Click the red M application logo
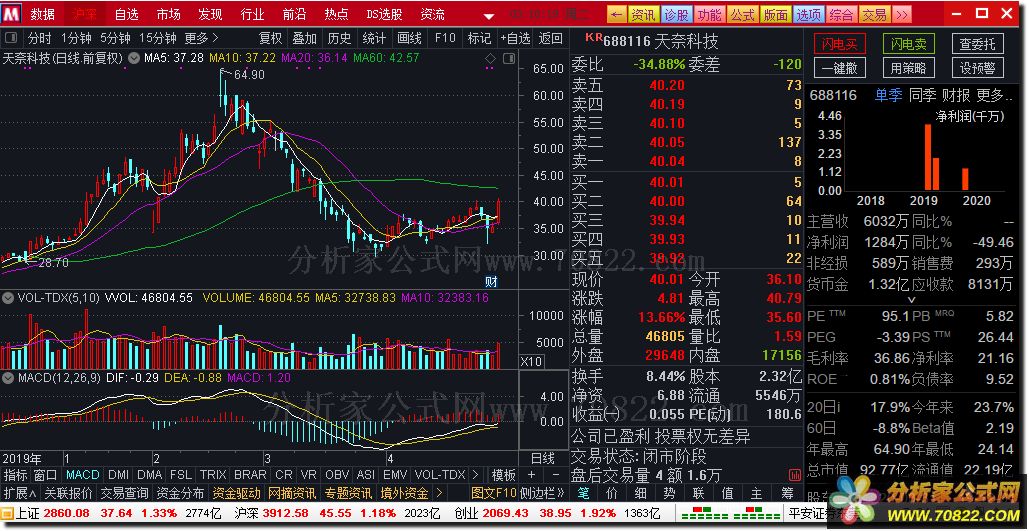The image size is (1029, 531). tap(11, 13)
